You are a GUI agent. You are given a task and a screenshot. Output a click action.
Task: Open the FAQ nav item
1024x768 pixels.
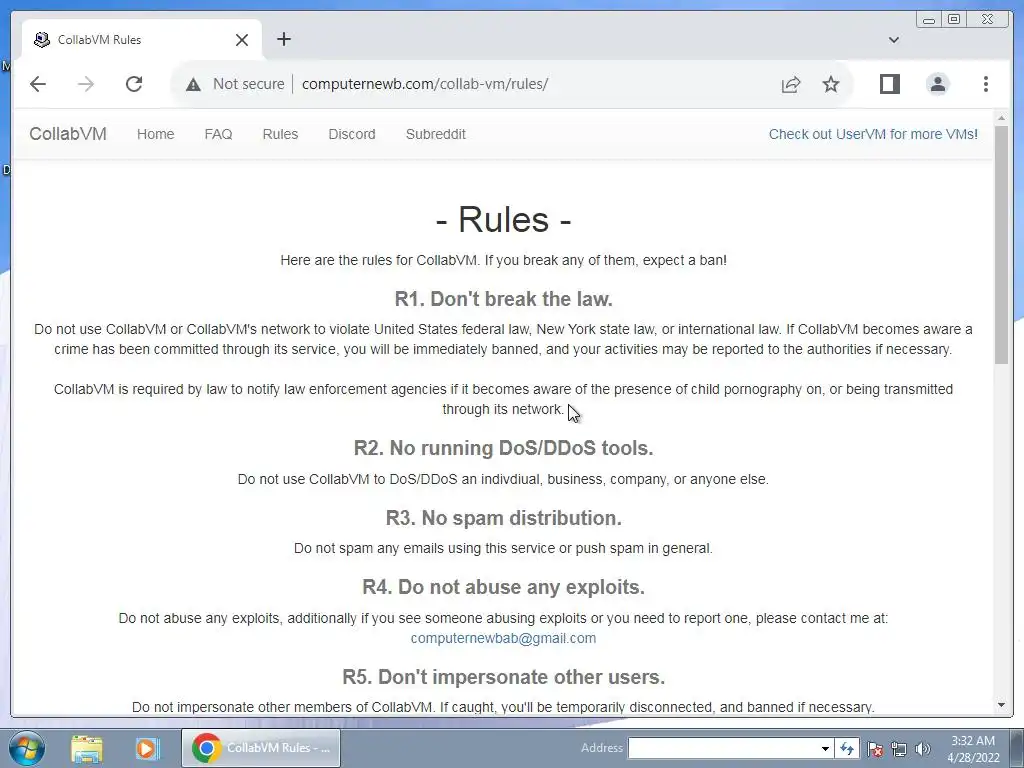[x=218, y=134]
